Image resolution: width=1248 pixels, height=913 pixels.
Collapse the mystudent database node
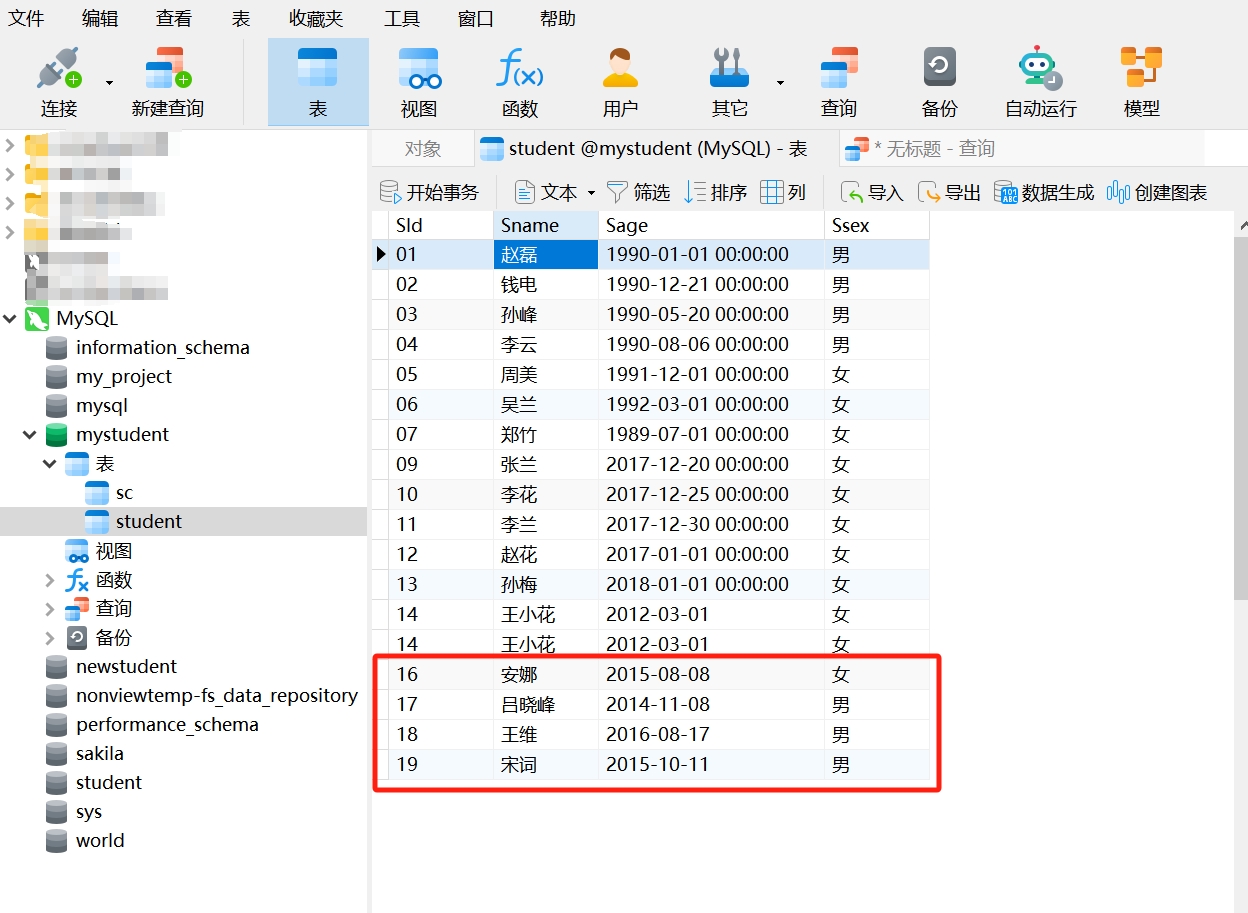28,434
